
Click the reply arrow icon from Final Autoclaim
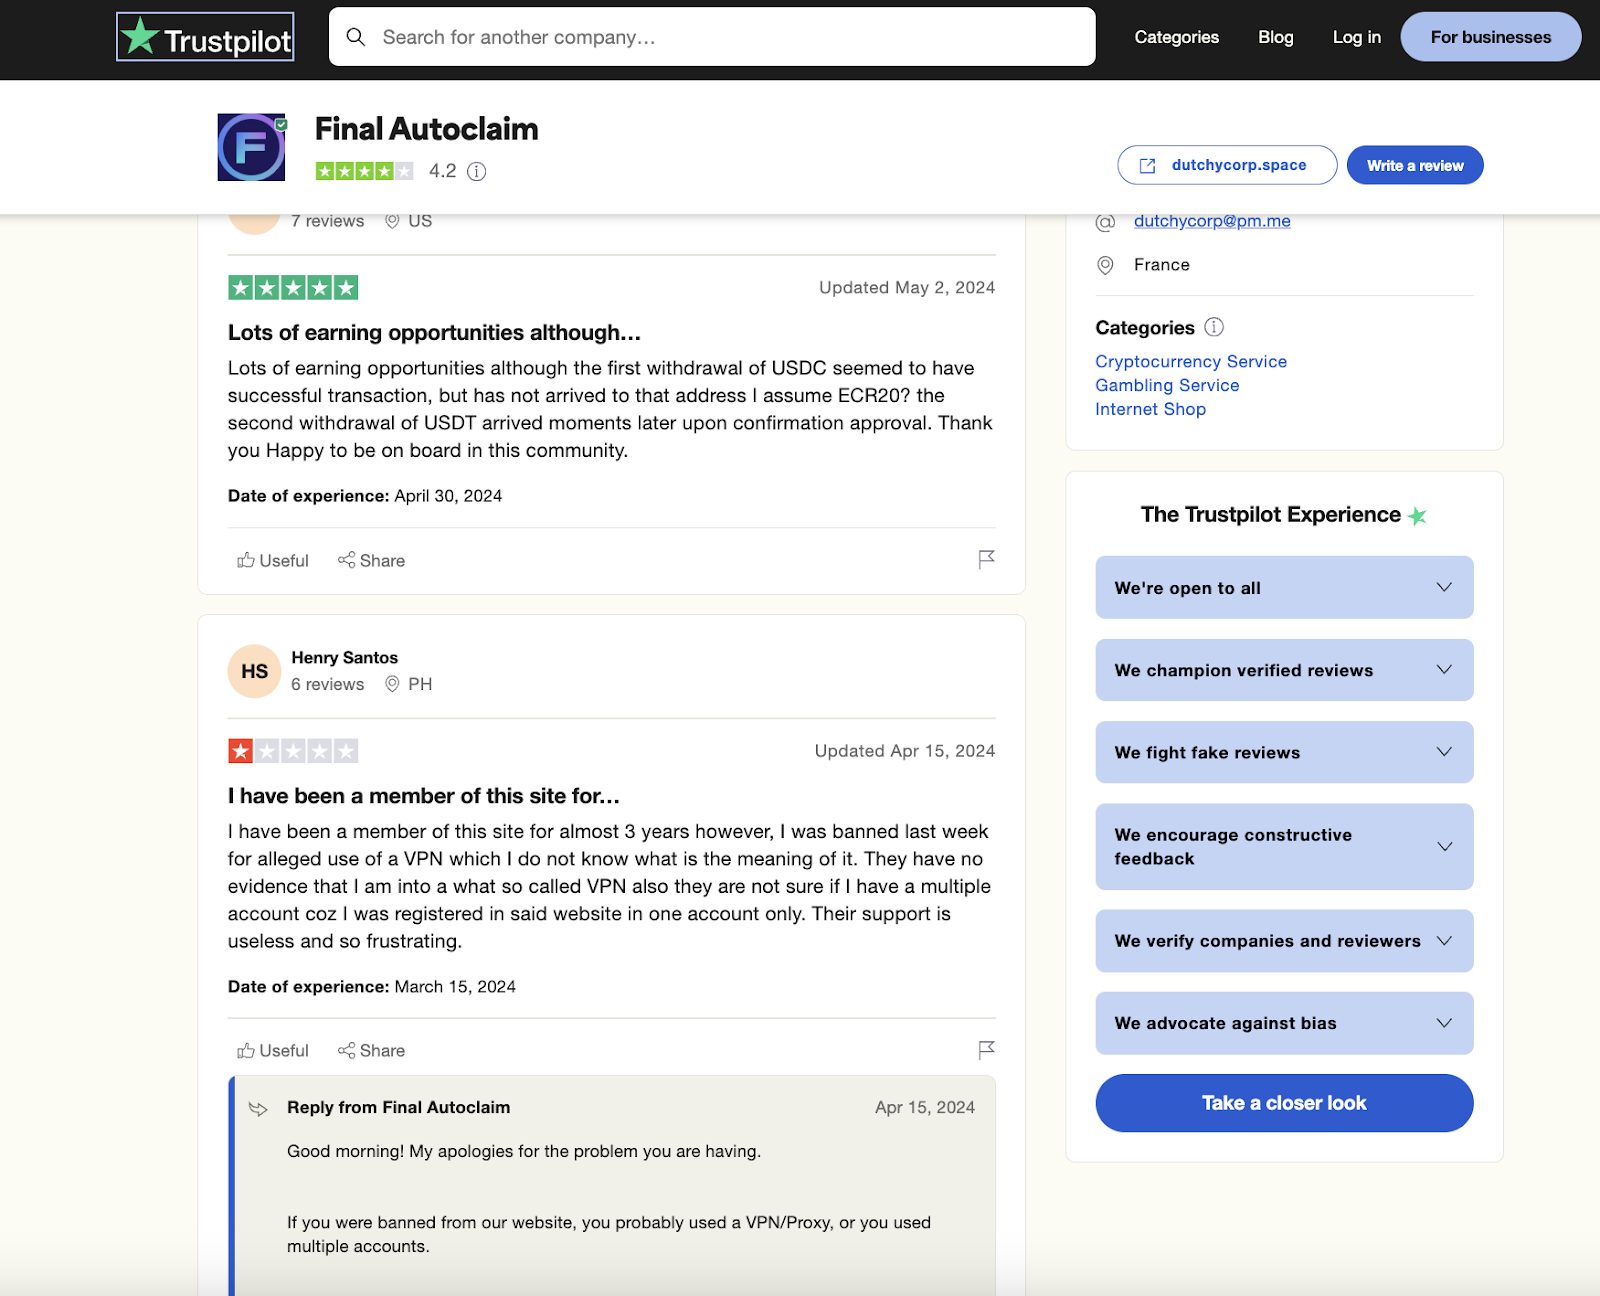(x=258, y=1108)
